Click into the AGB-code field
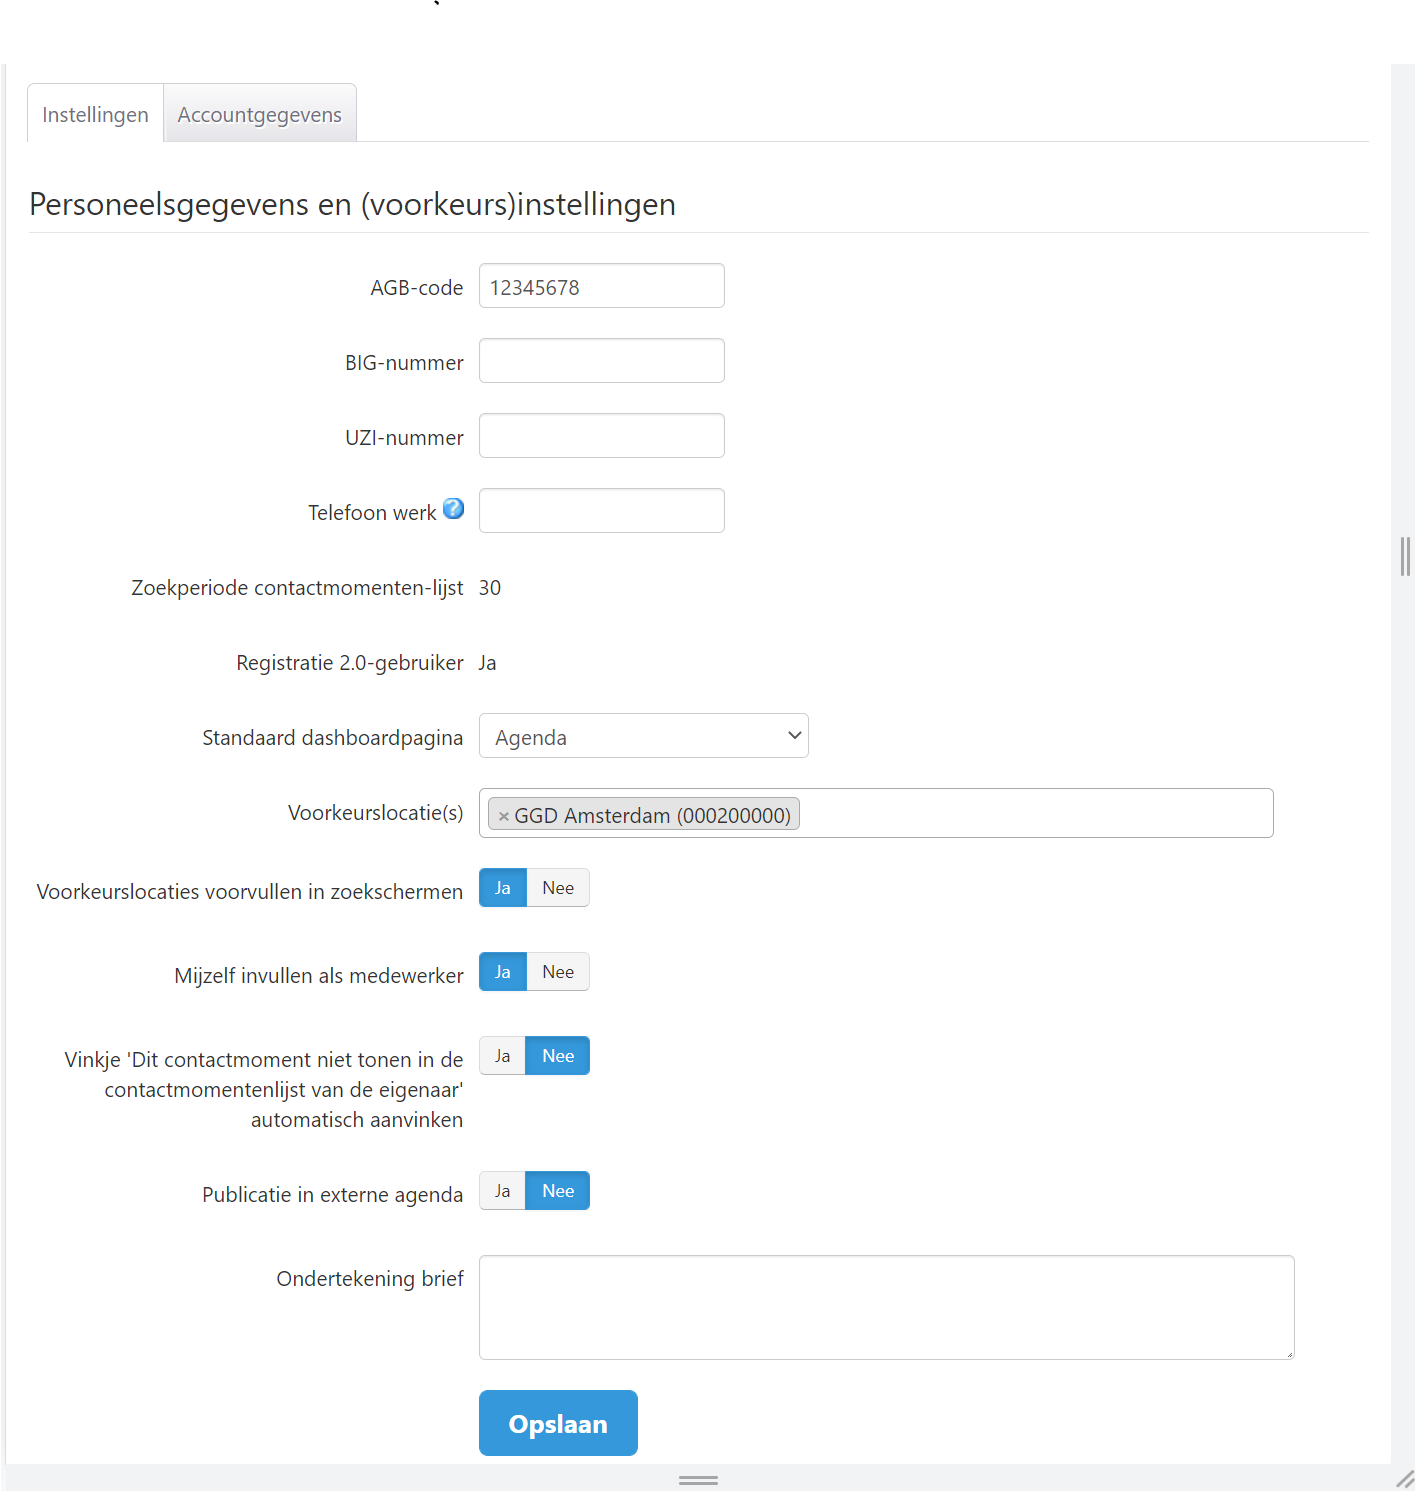 pyautogui.click(x=601, y=286)
